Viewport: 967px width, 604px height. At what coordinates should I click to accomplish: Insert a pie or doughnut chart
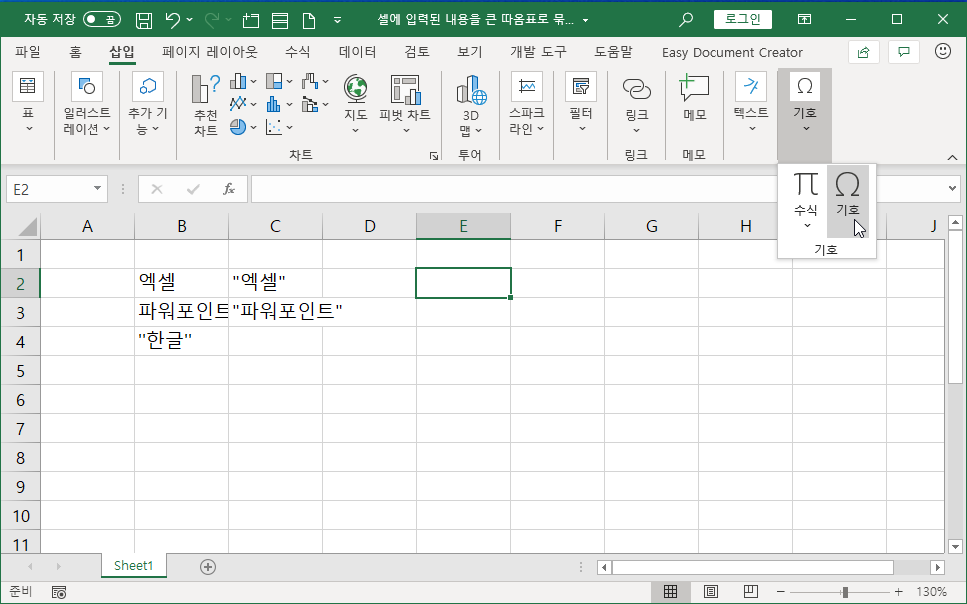point(244,126)
